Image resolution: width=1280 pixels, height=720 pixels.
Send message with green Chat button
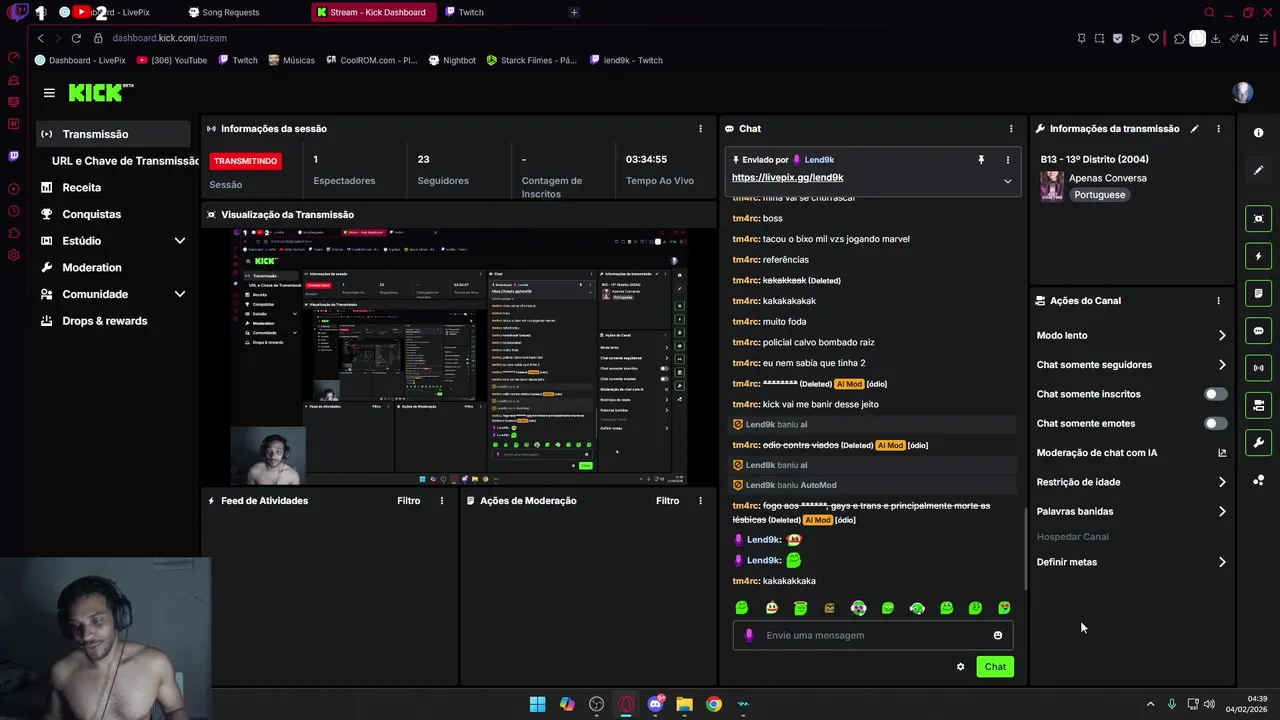tap(995, 667)
